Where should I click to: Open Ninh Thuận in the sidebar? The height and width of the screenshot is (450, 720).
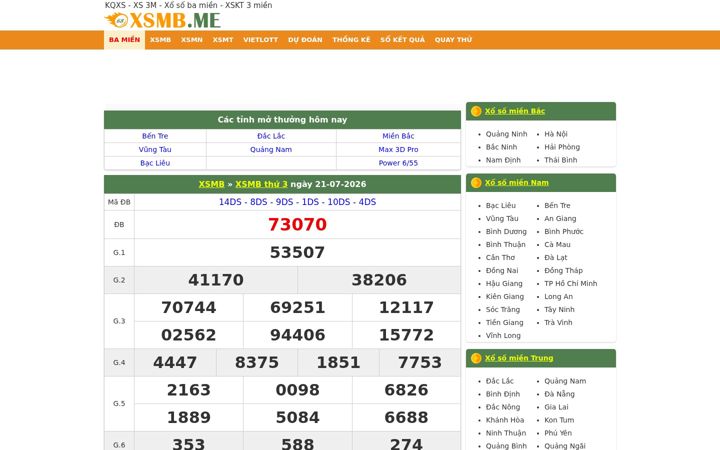click(x=506, y=433)
